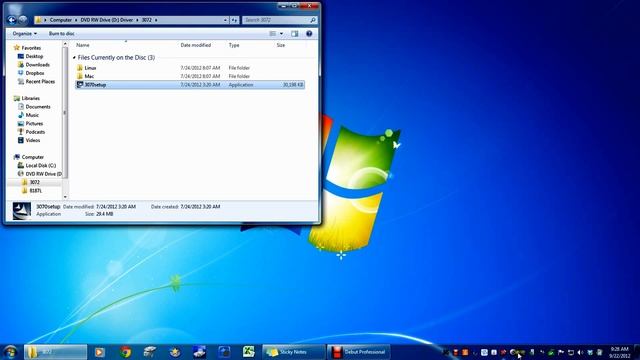Open Libraries in navigation pane
This screenshot has width=640, height=360.
point(31,98)
